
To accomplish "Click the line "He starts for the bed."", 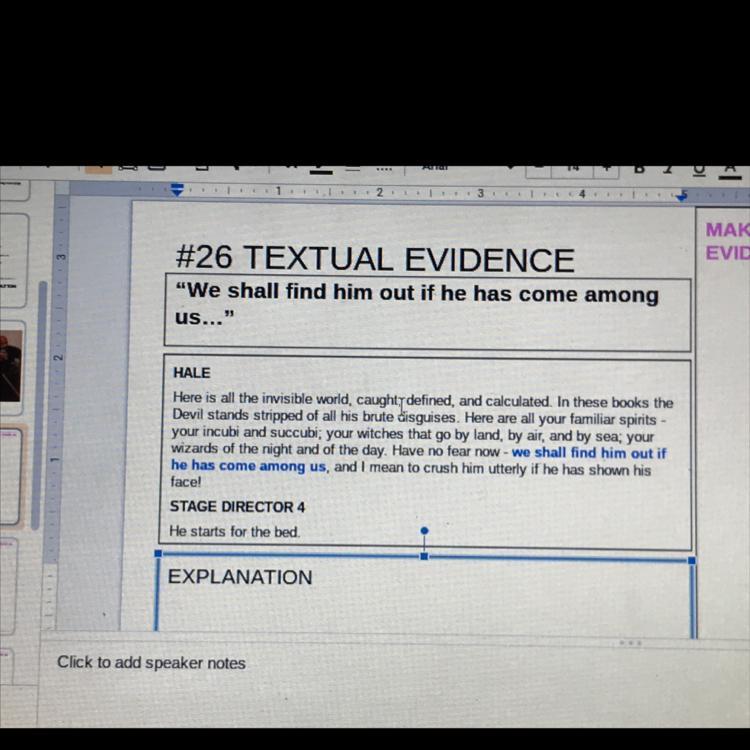I will pos(234,531).
